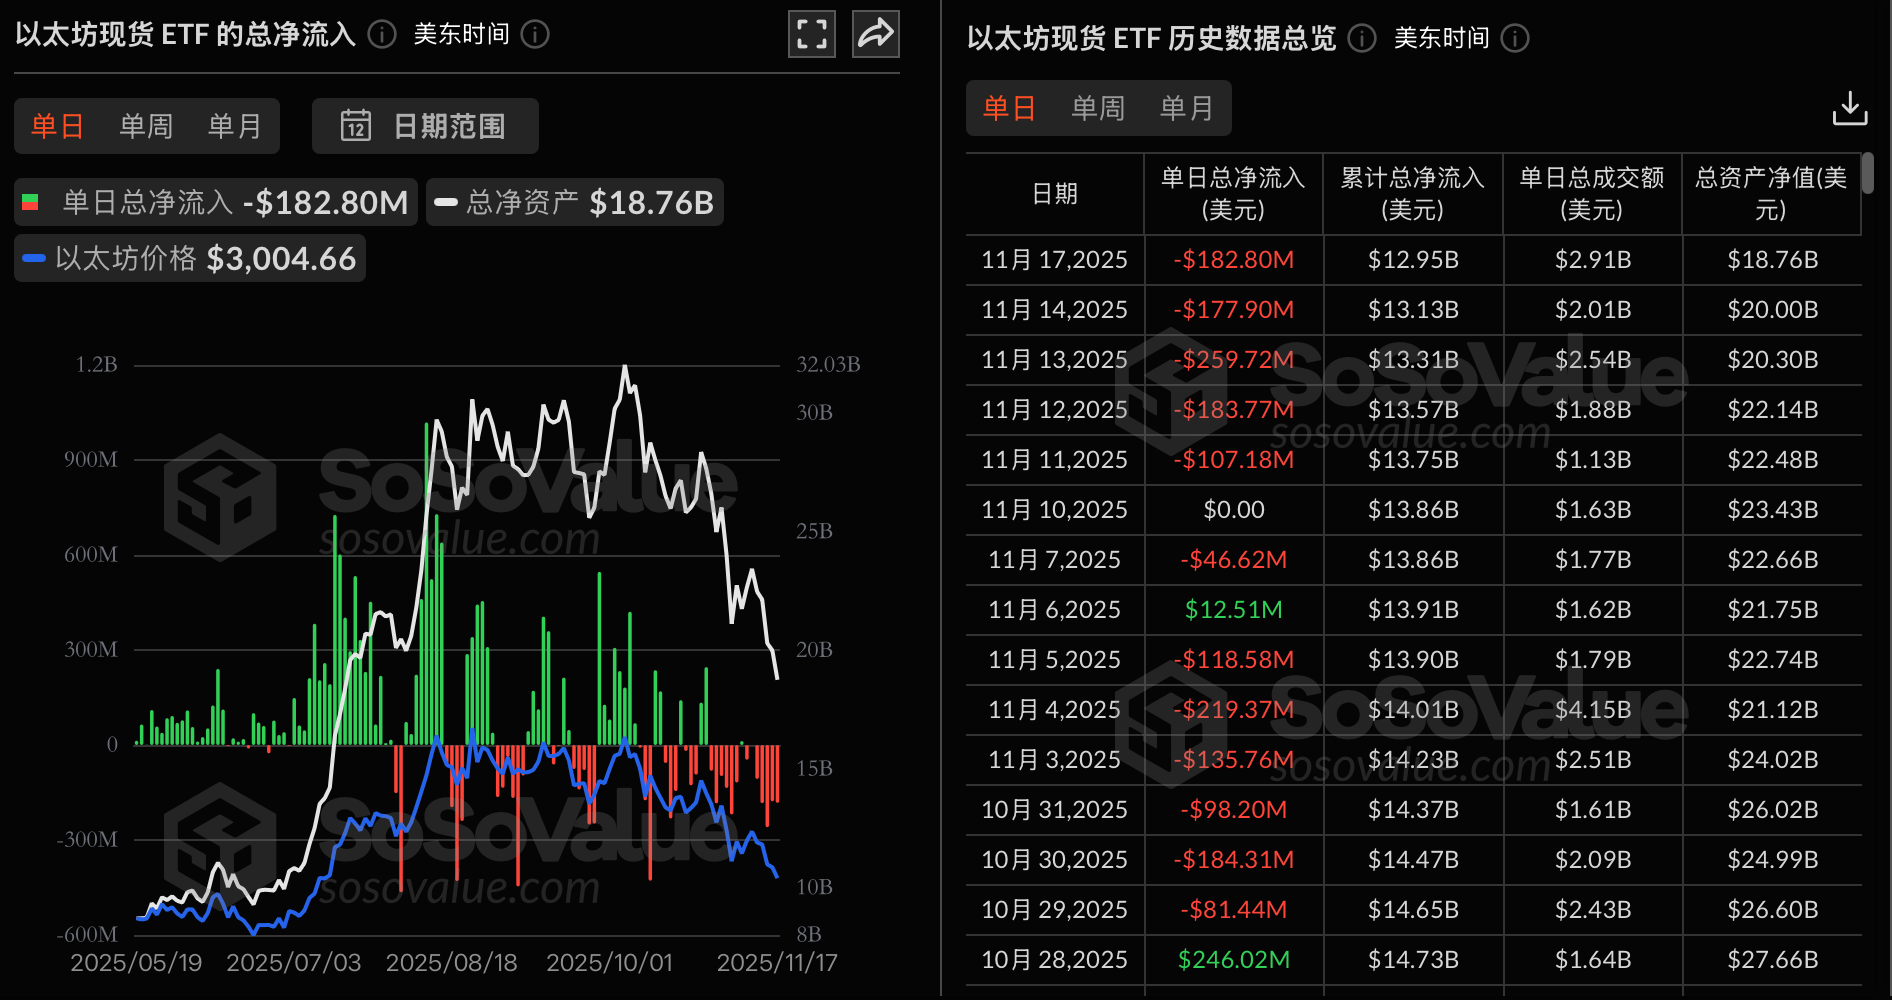Image resolution: width=1892 pixels, height=1000 pixels.
Task: Click the fullscreen expand chart icon
Action: point(811,34)
